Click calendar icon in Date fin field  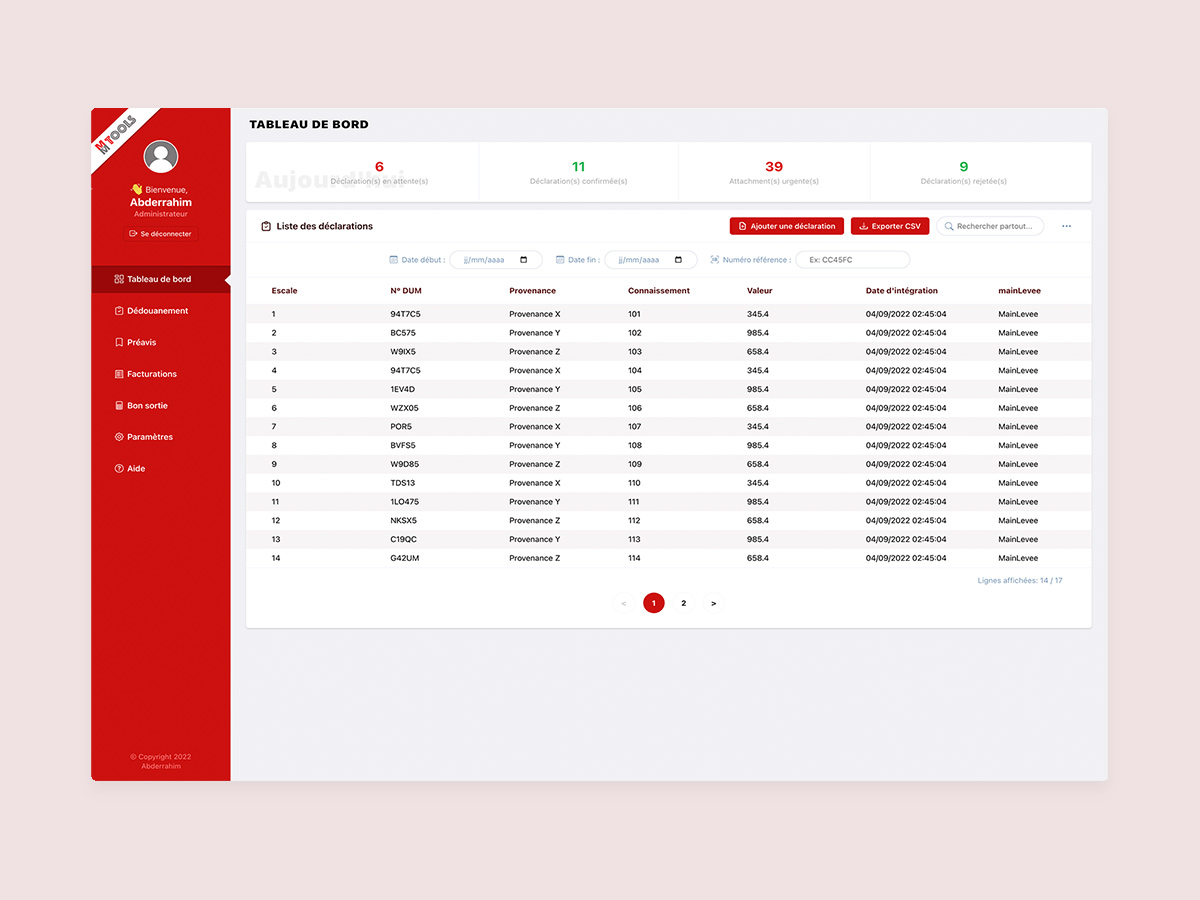(x=679, y=260)
